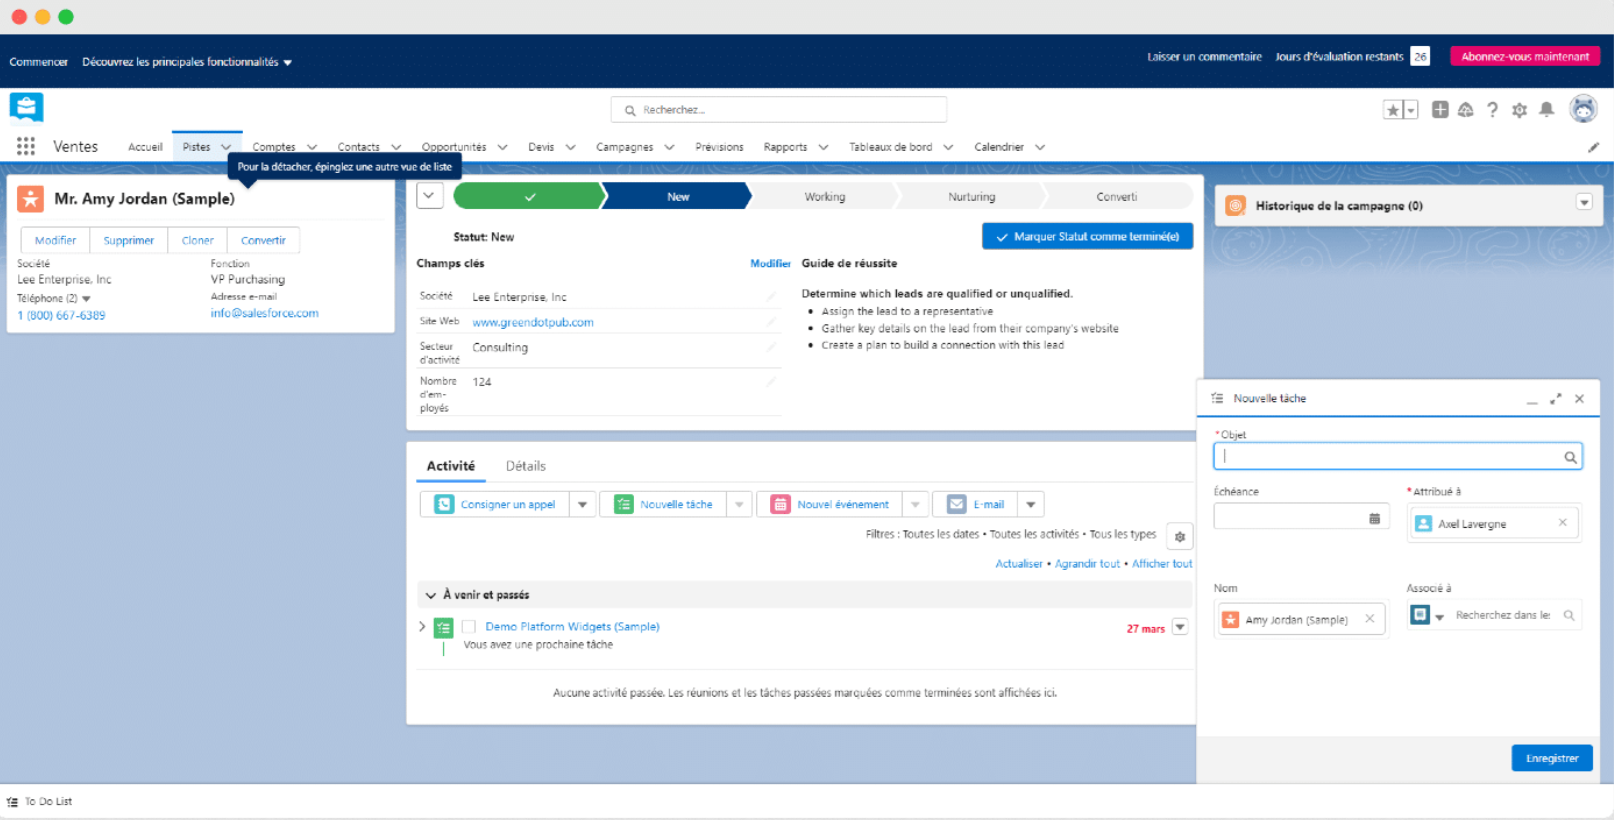Open activity timeline filter settings gear
Screen dimensions: 1614x820
[x=1180, y=536]
